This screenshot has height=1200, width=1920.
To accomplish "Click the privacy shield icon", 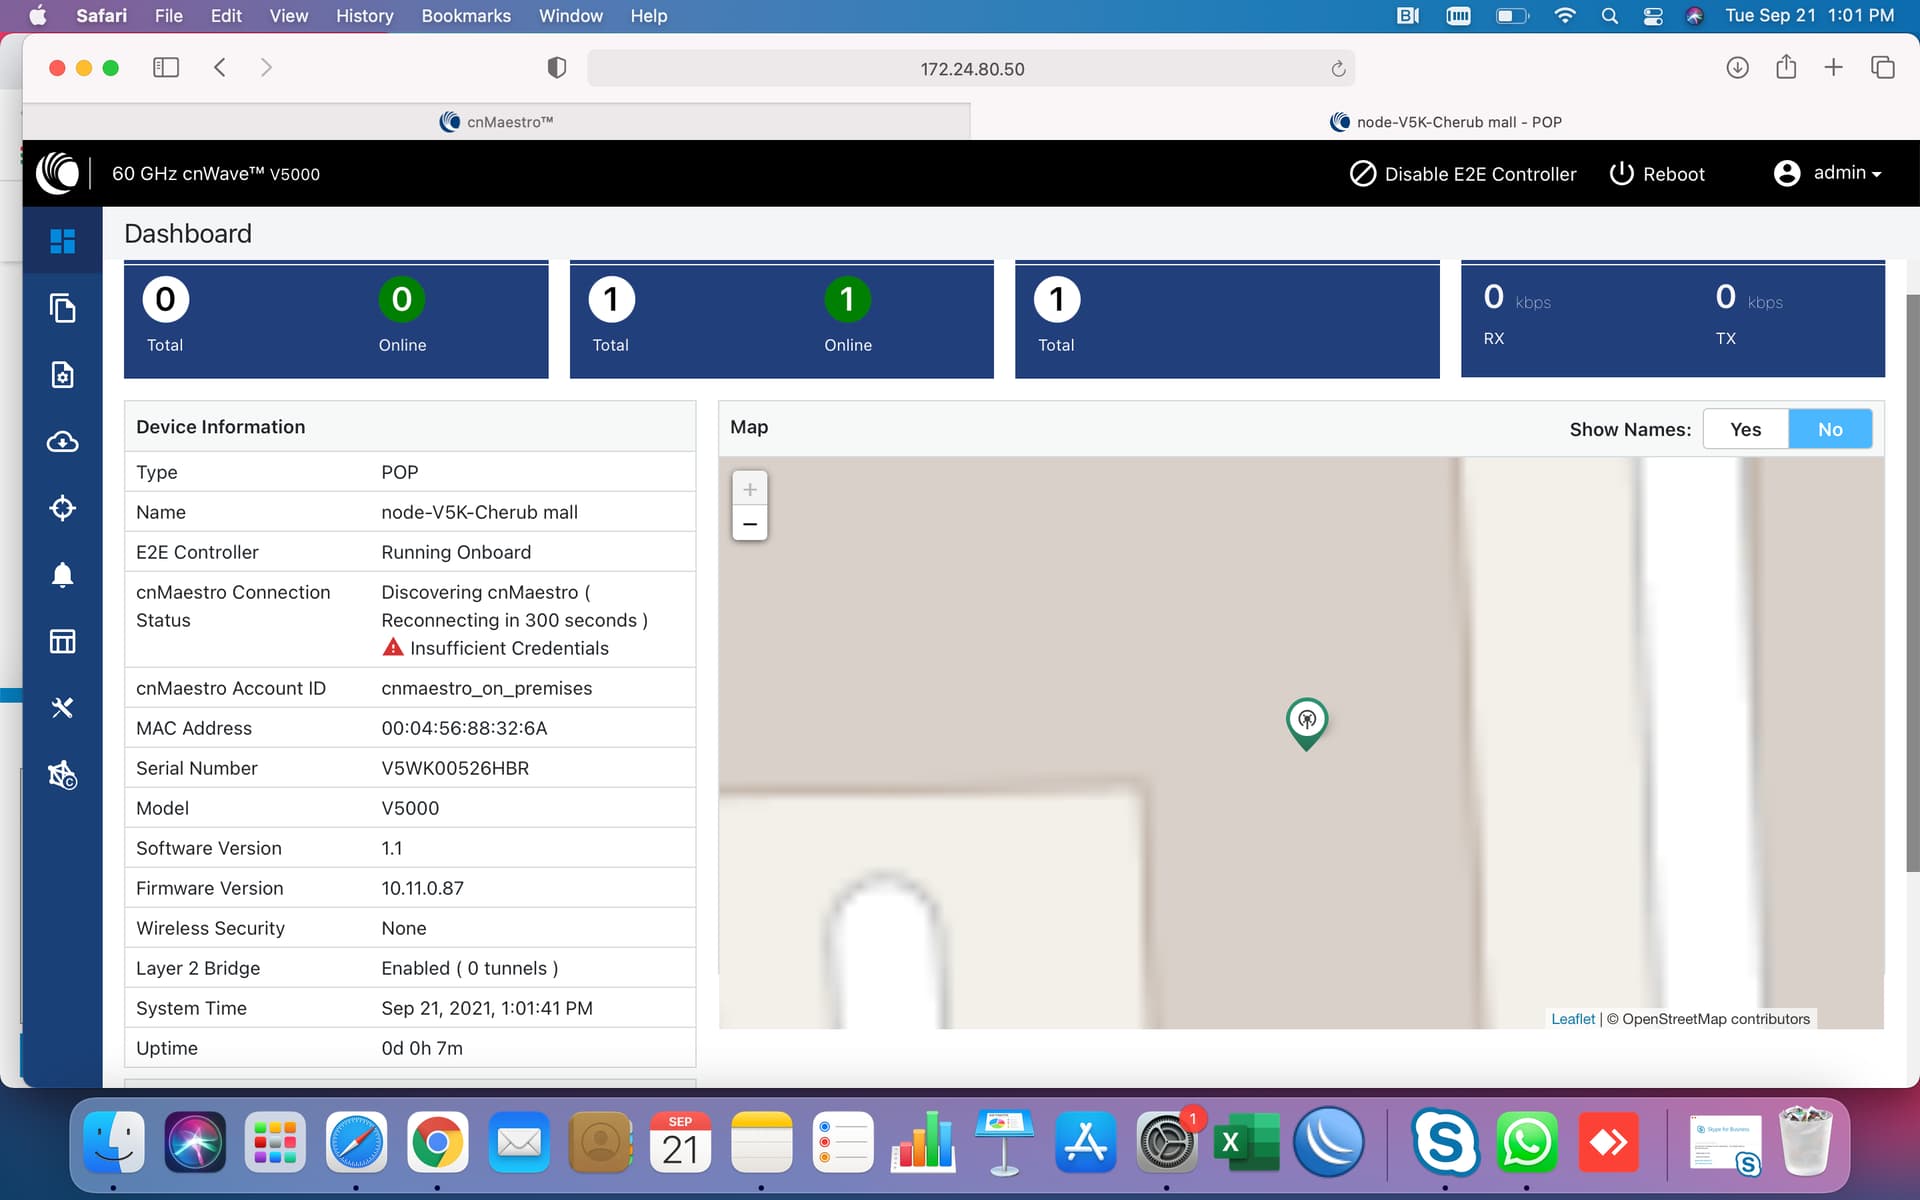I will tap(557, 68).
